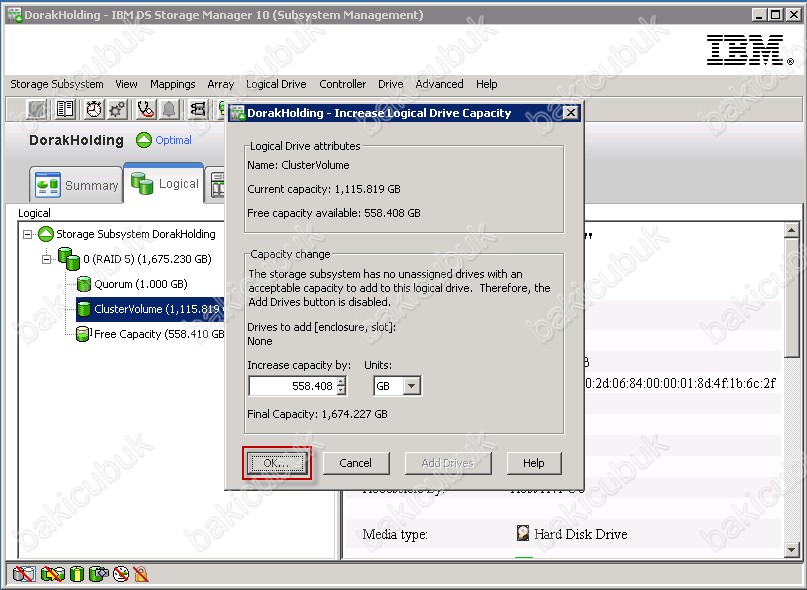Close the Increase Logical Drive Capacity dialog
Screen dimensions: 807x590
tap(571, 113)
